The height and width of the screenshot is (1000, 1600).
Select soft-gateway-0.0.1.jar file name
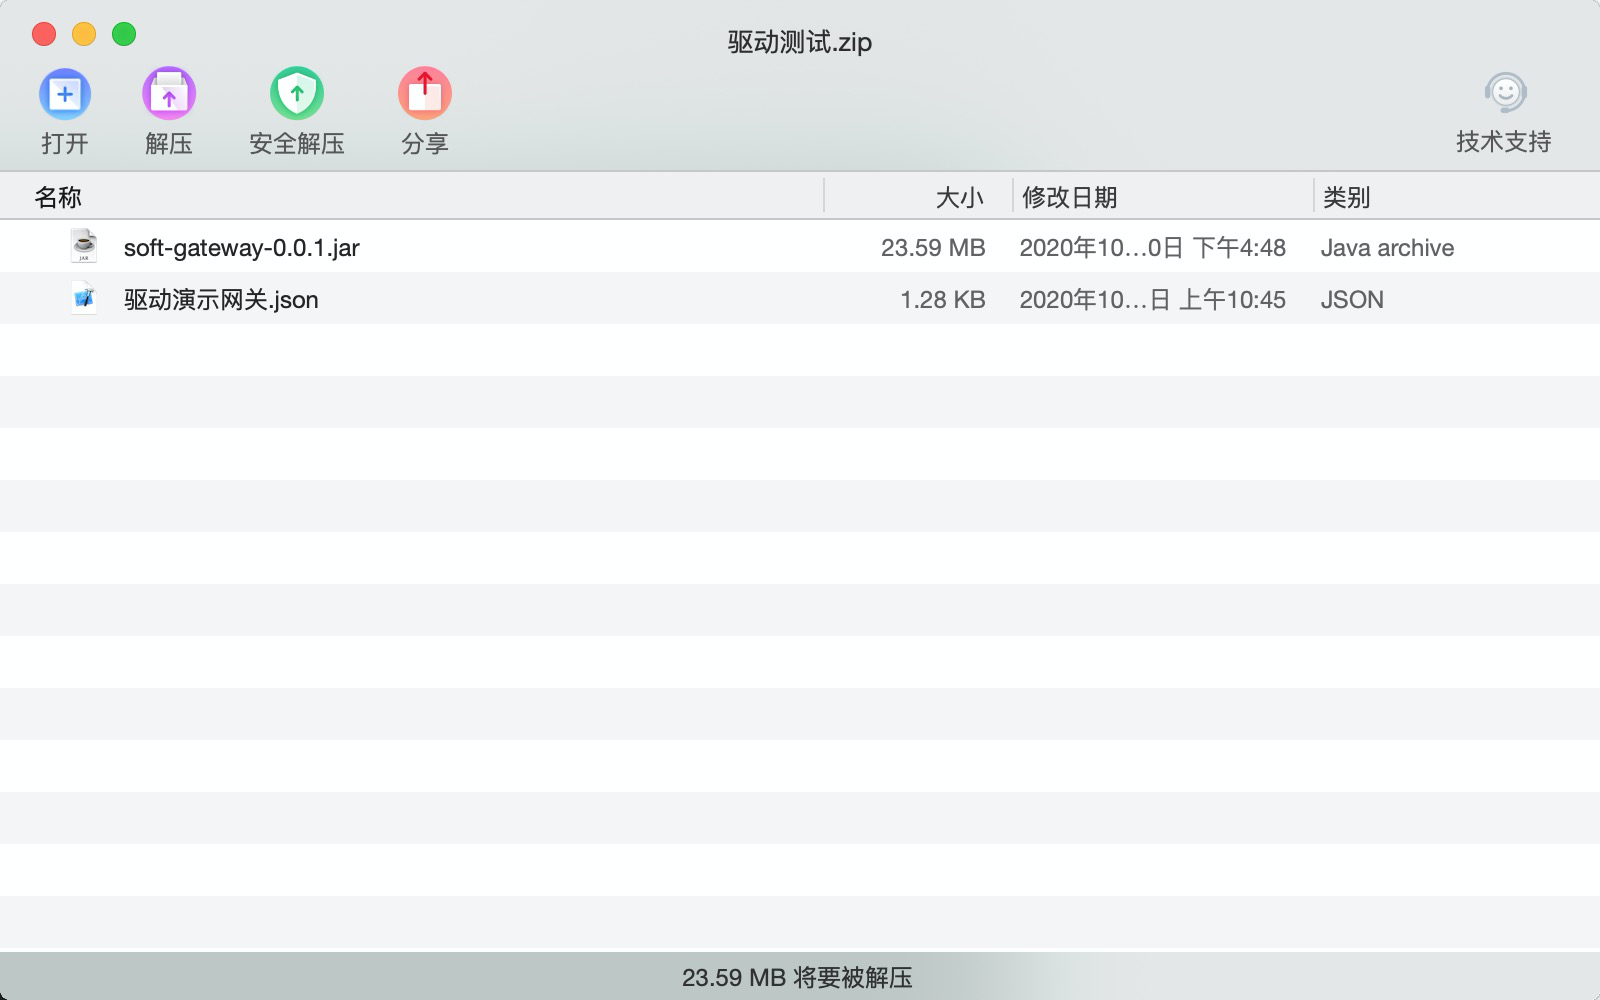pos(241,248)
